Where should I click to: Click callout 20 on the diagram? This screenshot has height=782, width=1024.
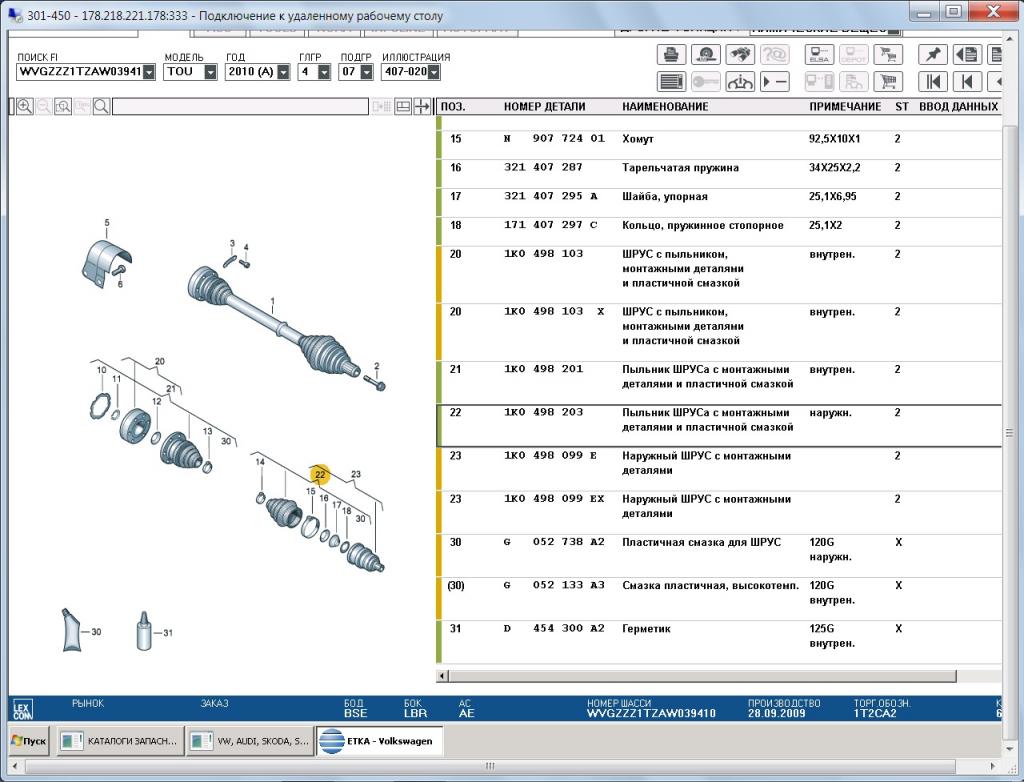(x=159, y=361)
